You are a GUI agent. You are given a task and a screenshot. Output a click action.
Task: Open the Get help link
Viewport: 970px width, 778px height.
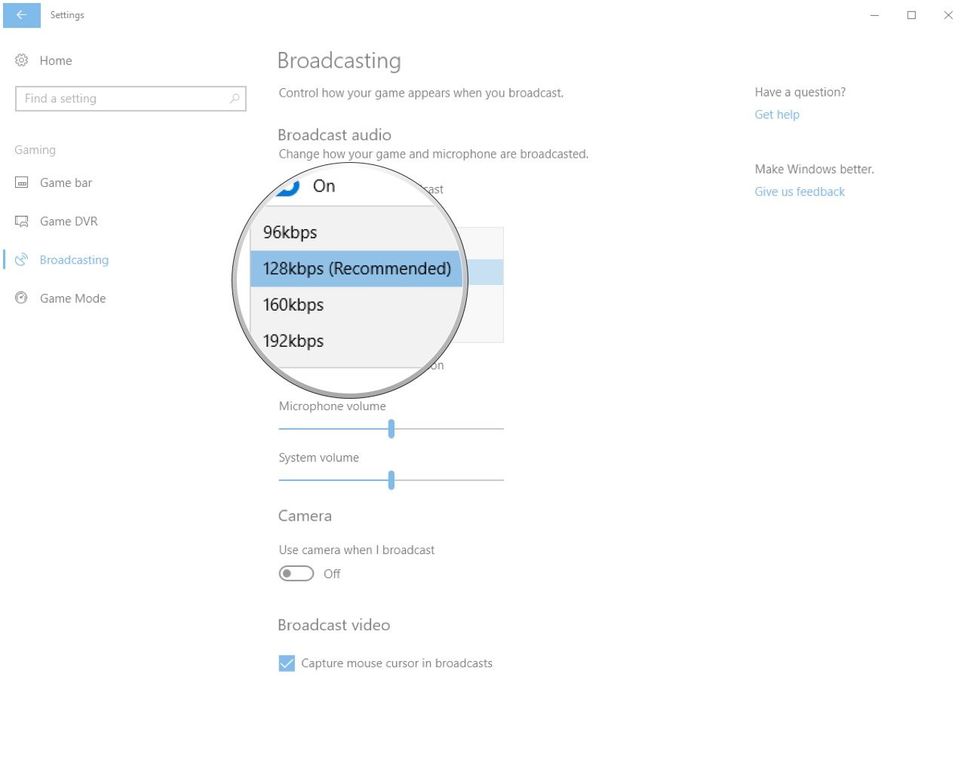pos(776,114)
